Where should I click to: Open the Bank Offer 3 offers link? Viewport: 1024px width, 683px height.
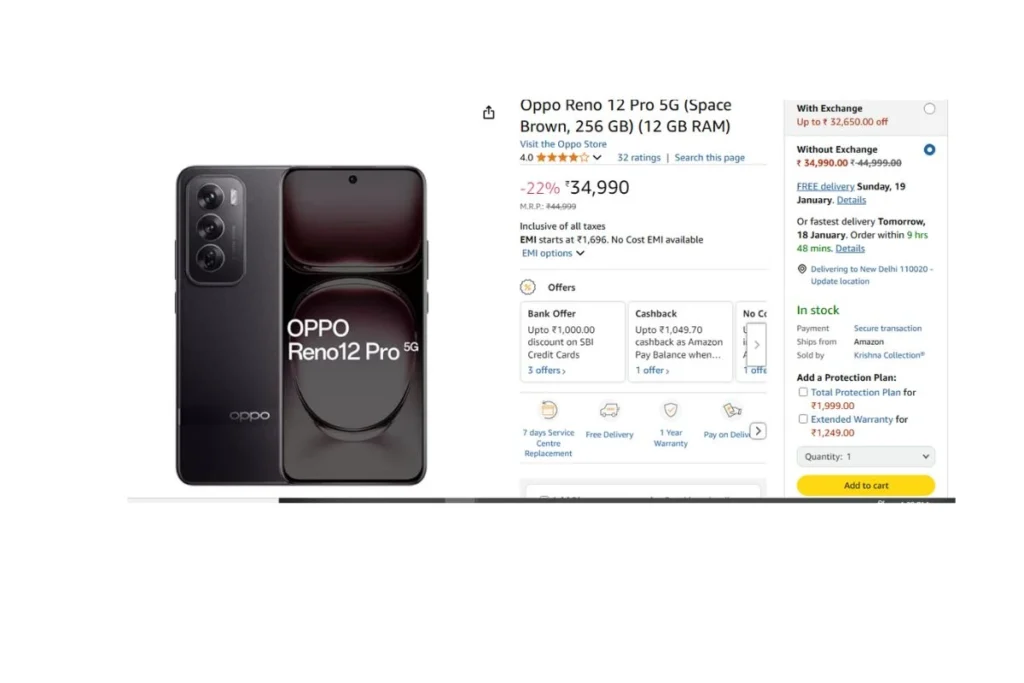pyautogui.click(x=547, y=370)
